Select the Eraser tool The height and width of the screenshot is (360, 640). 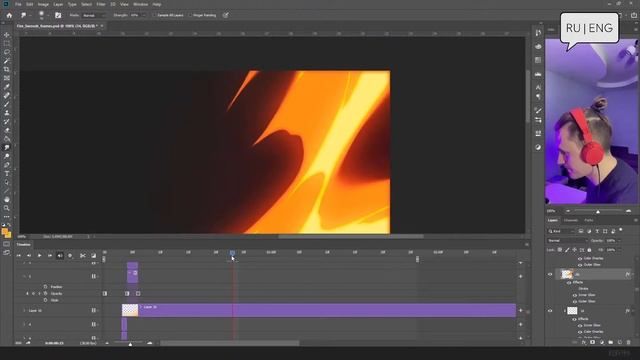[7, 130]
